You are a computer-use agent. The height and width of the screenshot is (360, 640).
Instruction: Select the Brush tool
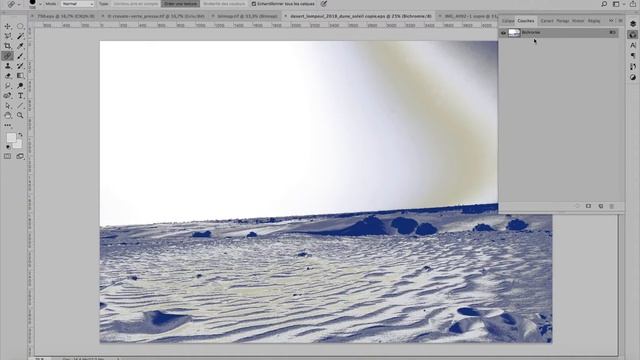click(x=20, y=56)
